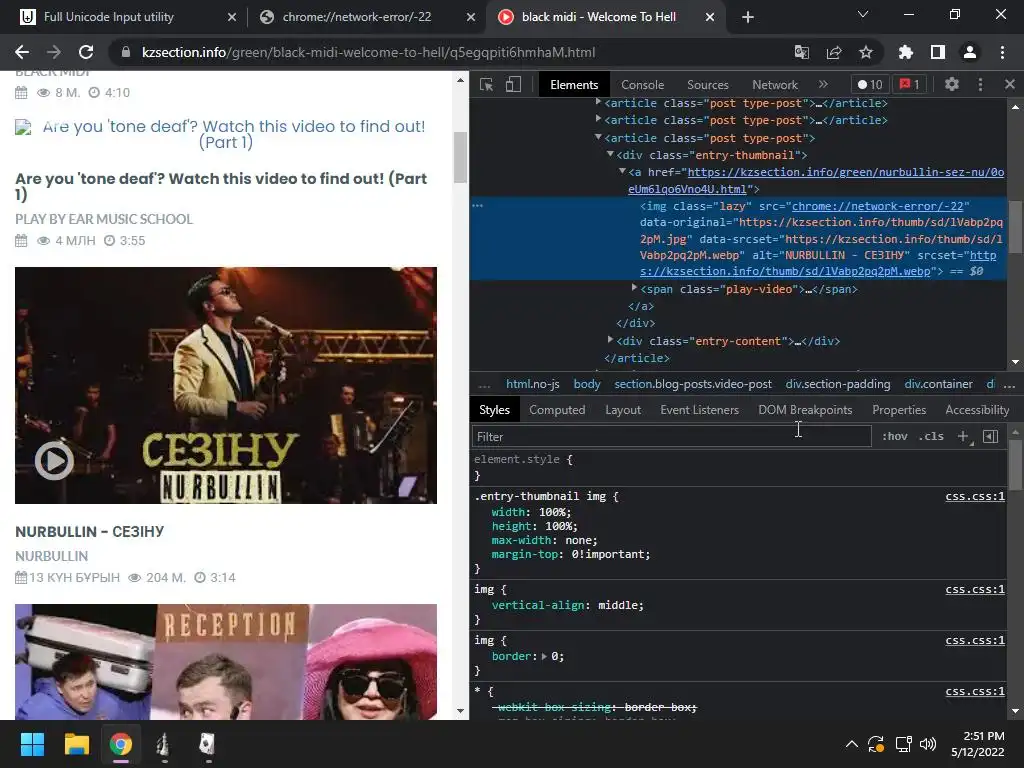Open a new browser tab
This screenshot has height=768, width=1024.
click(x=748, y=17)
